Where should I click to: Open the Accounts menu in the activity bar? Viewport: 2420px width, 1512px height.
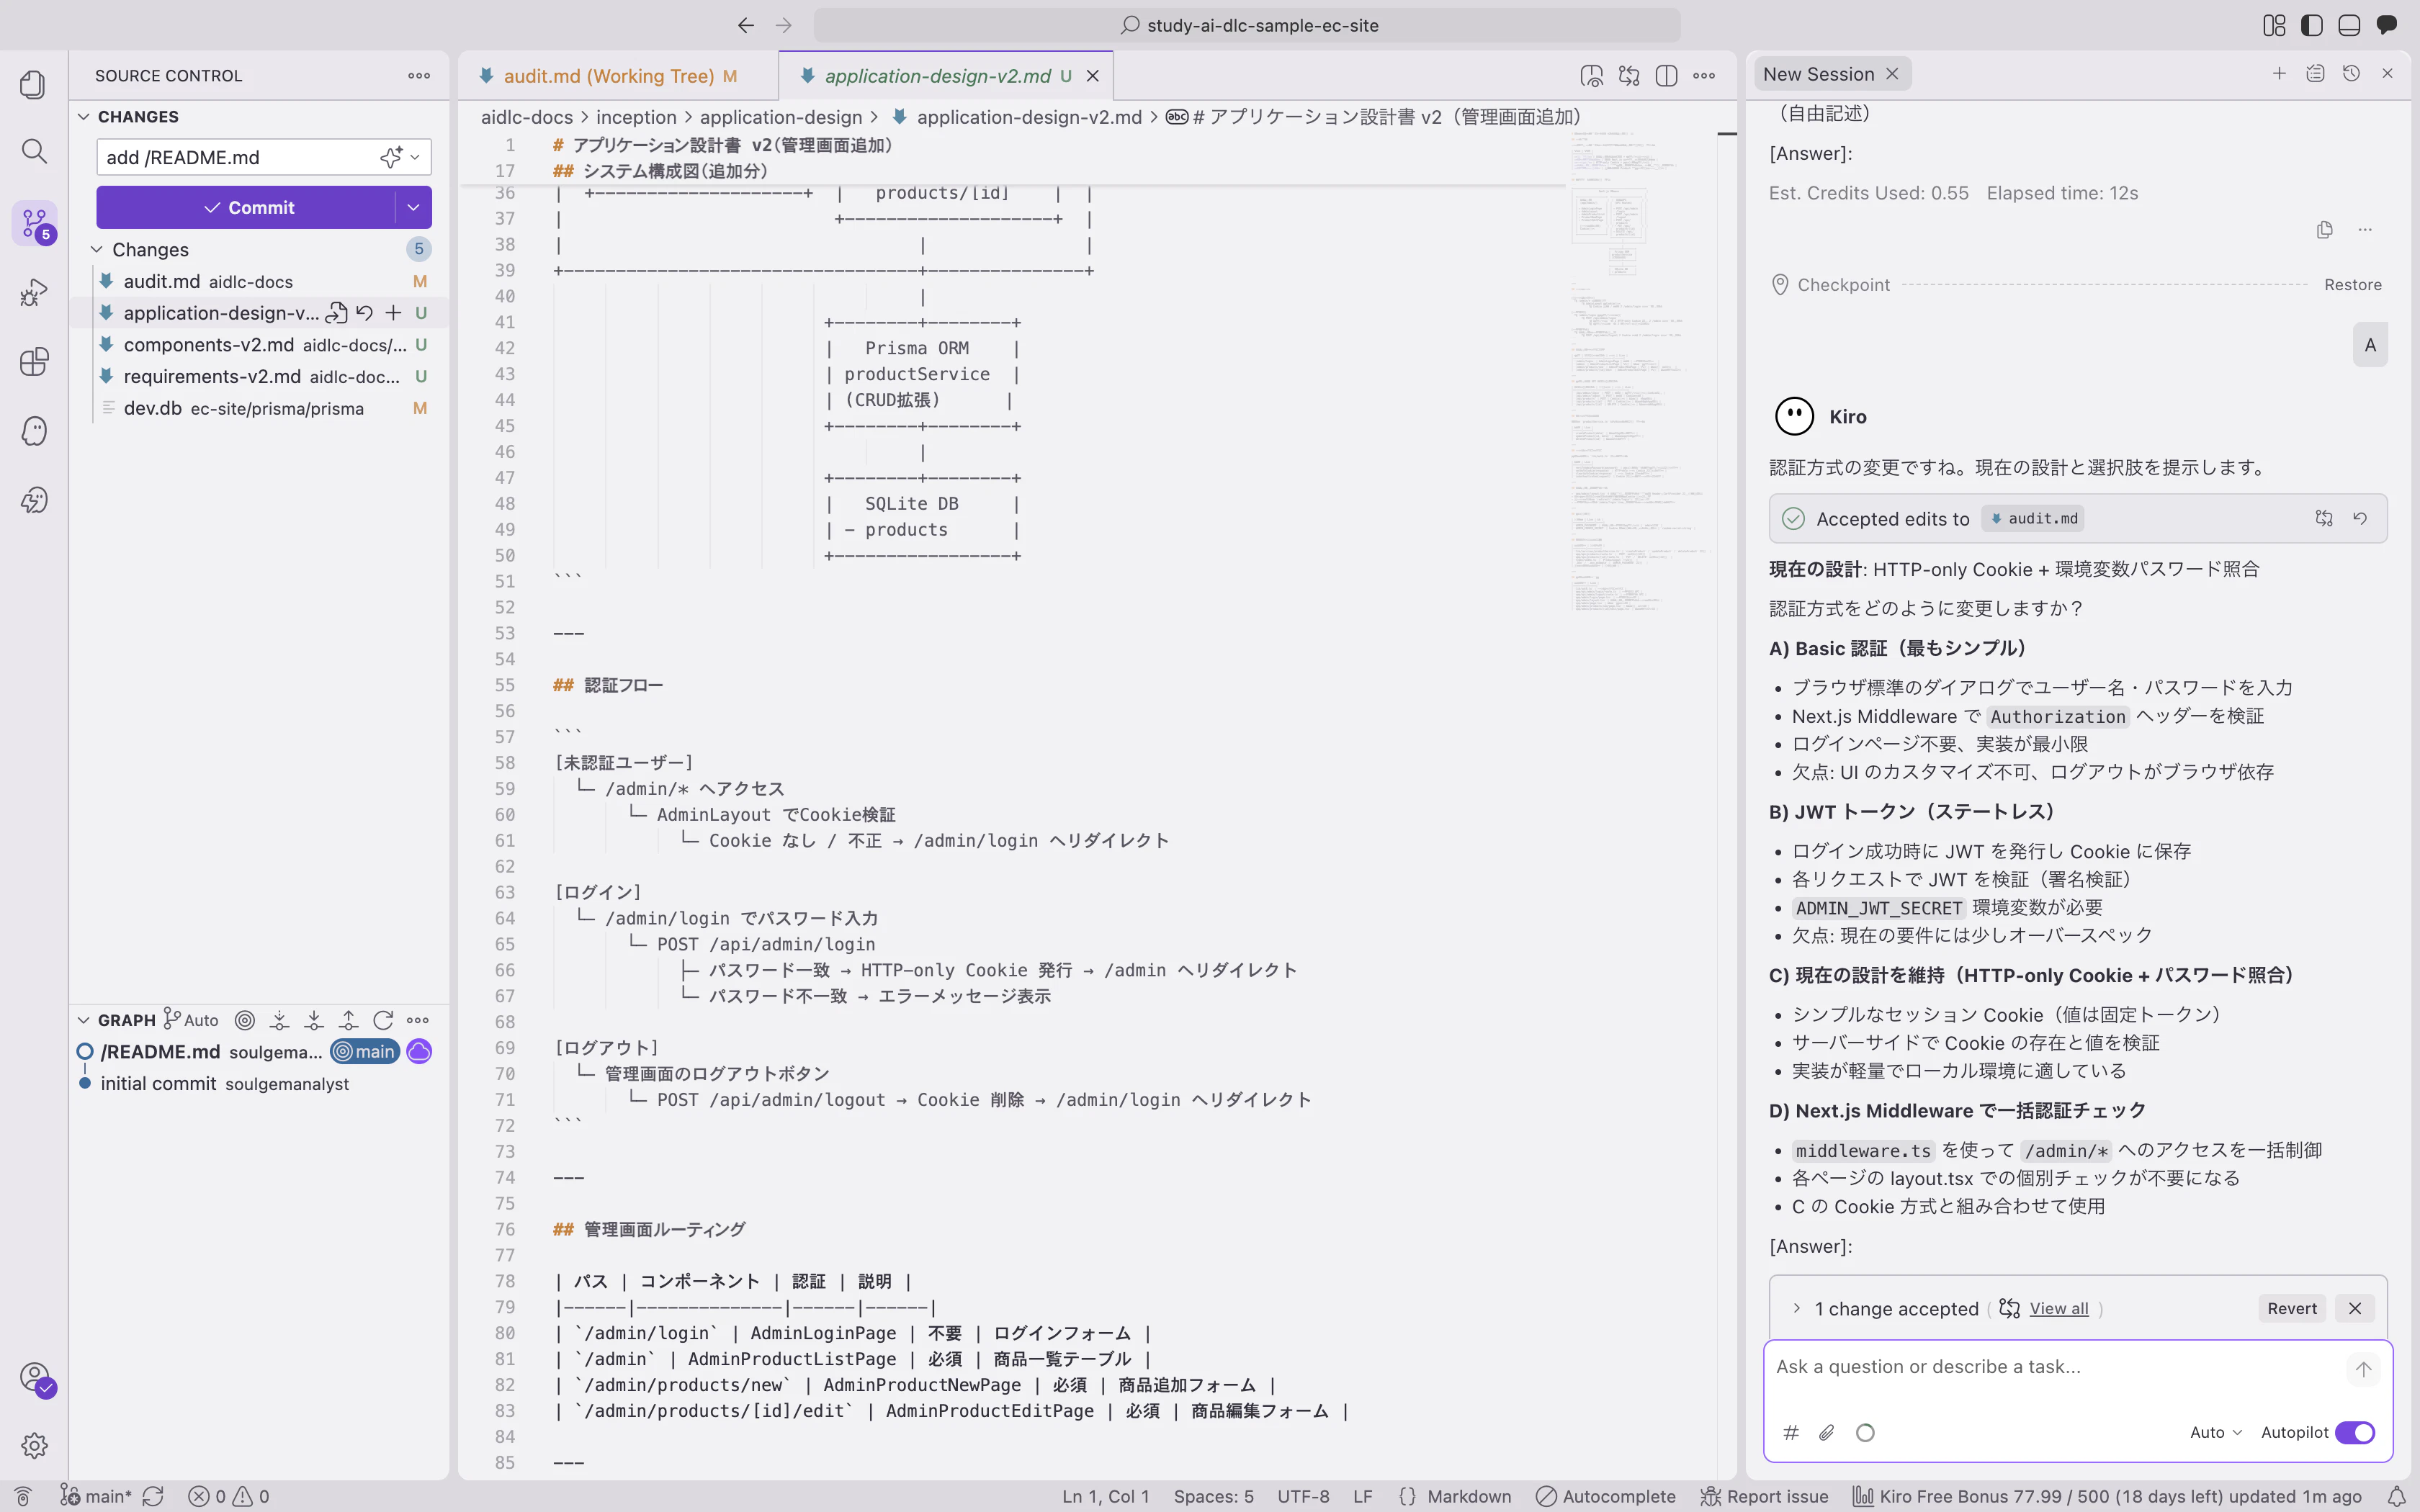[34, 1377]
